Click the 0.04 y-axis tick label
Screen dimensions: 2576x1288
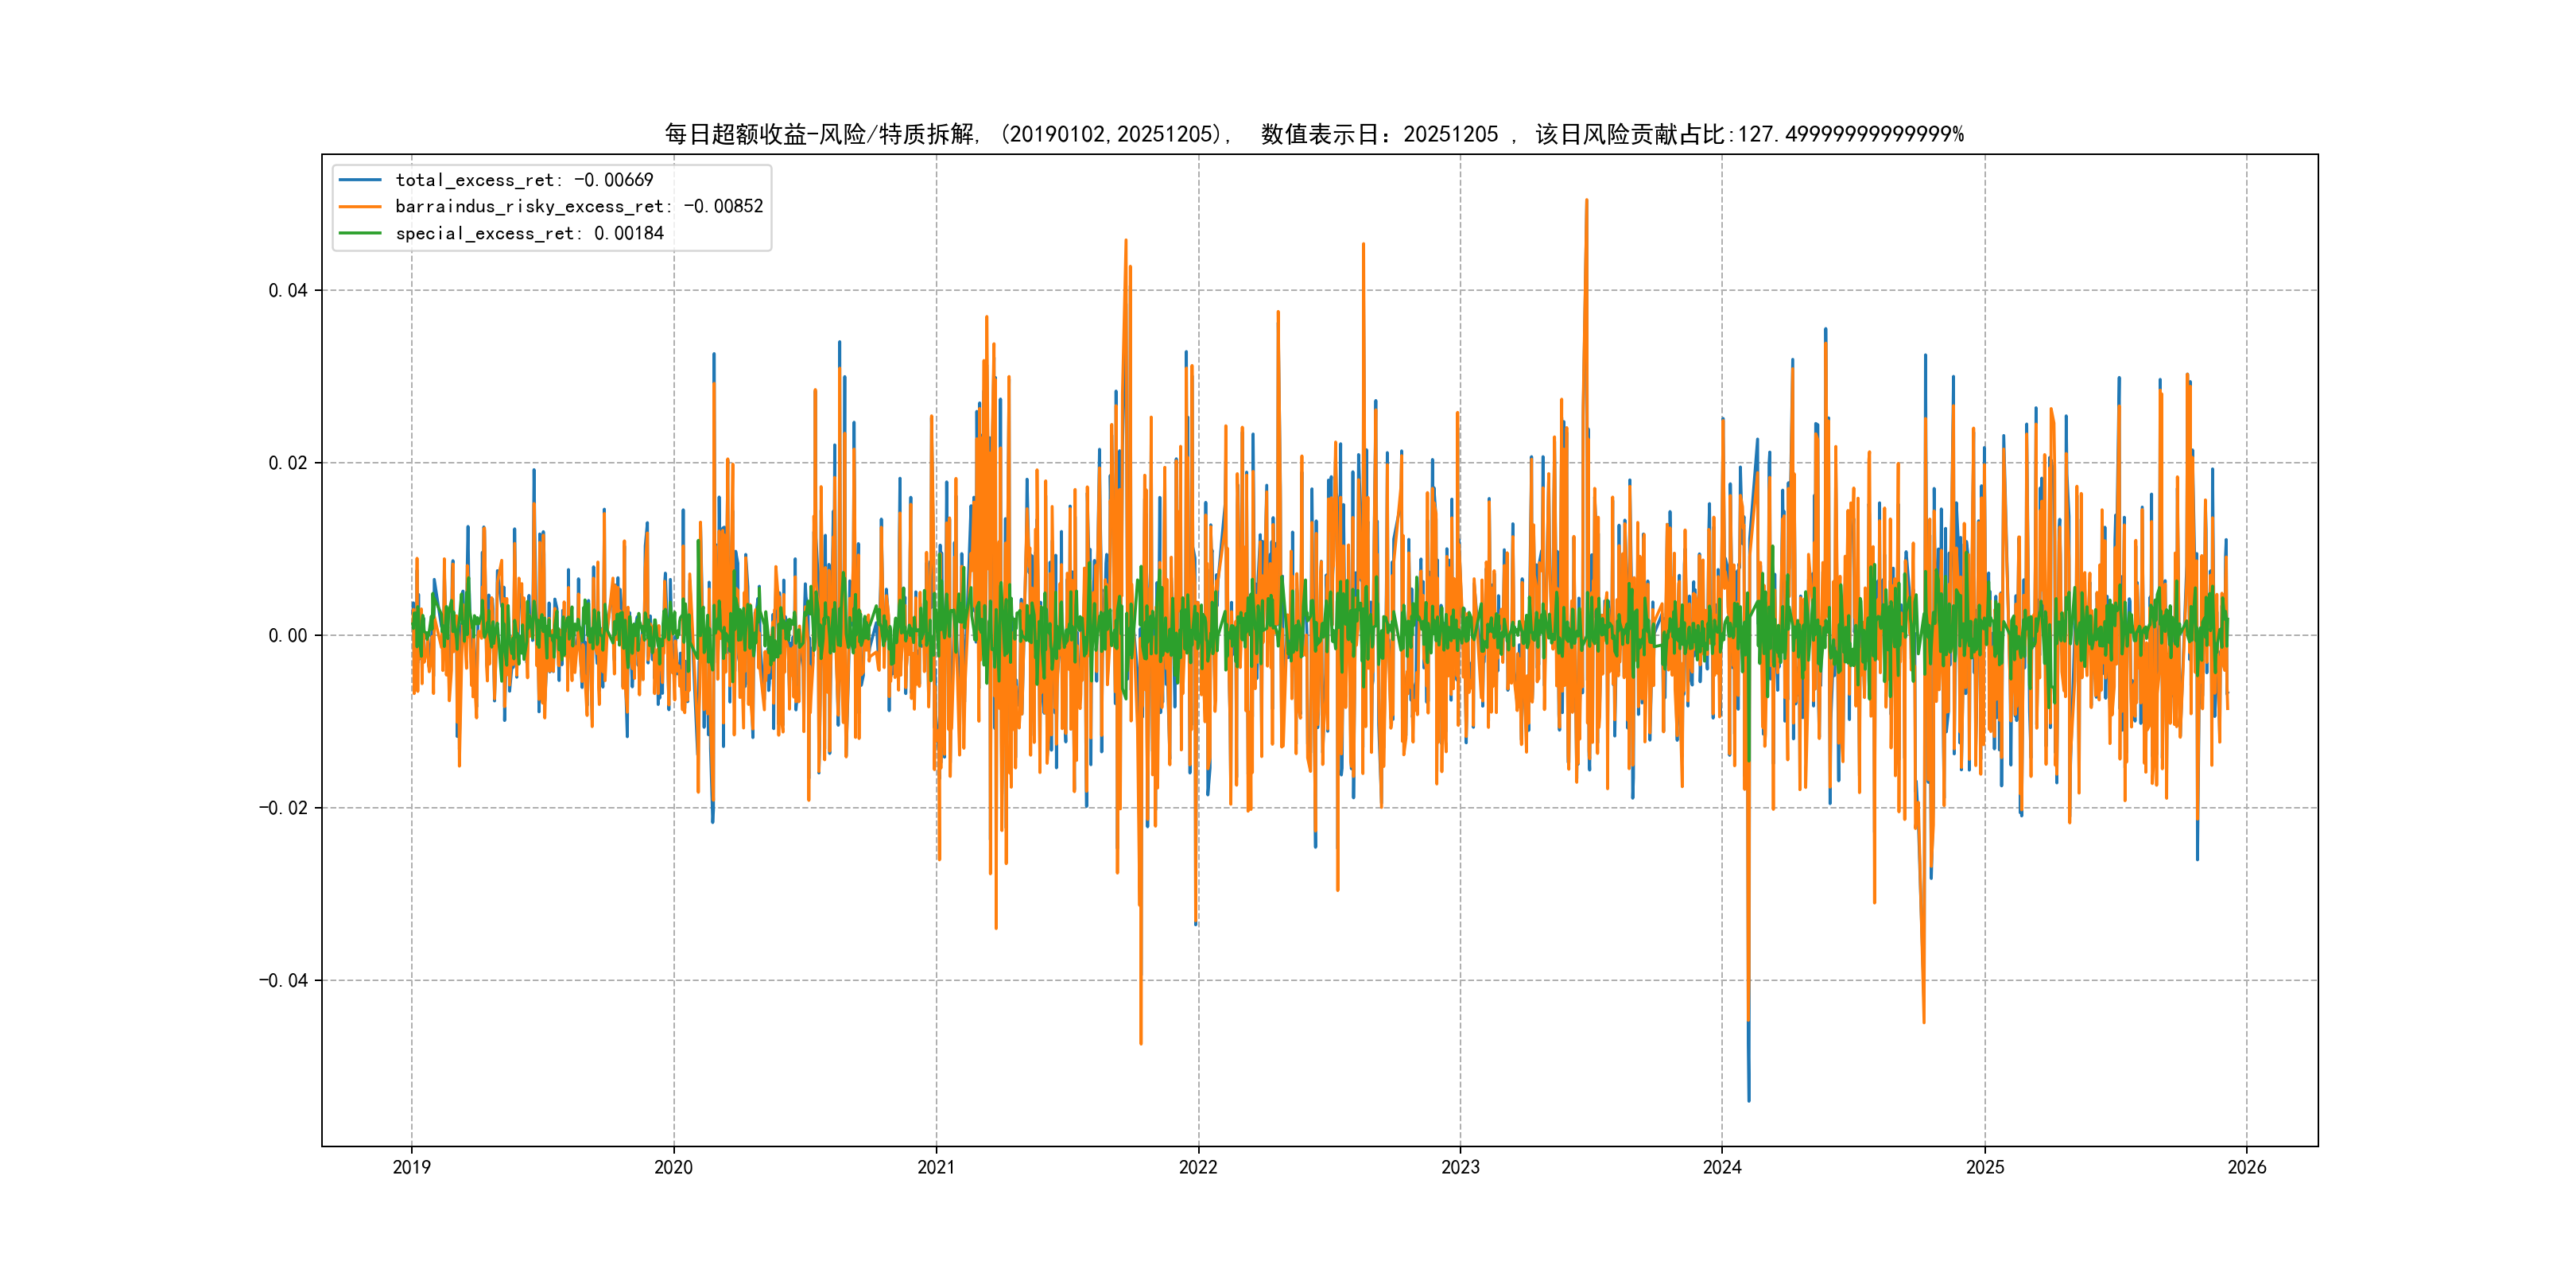[288, 290]
